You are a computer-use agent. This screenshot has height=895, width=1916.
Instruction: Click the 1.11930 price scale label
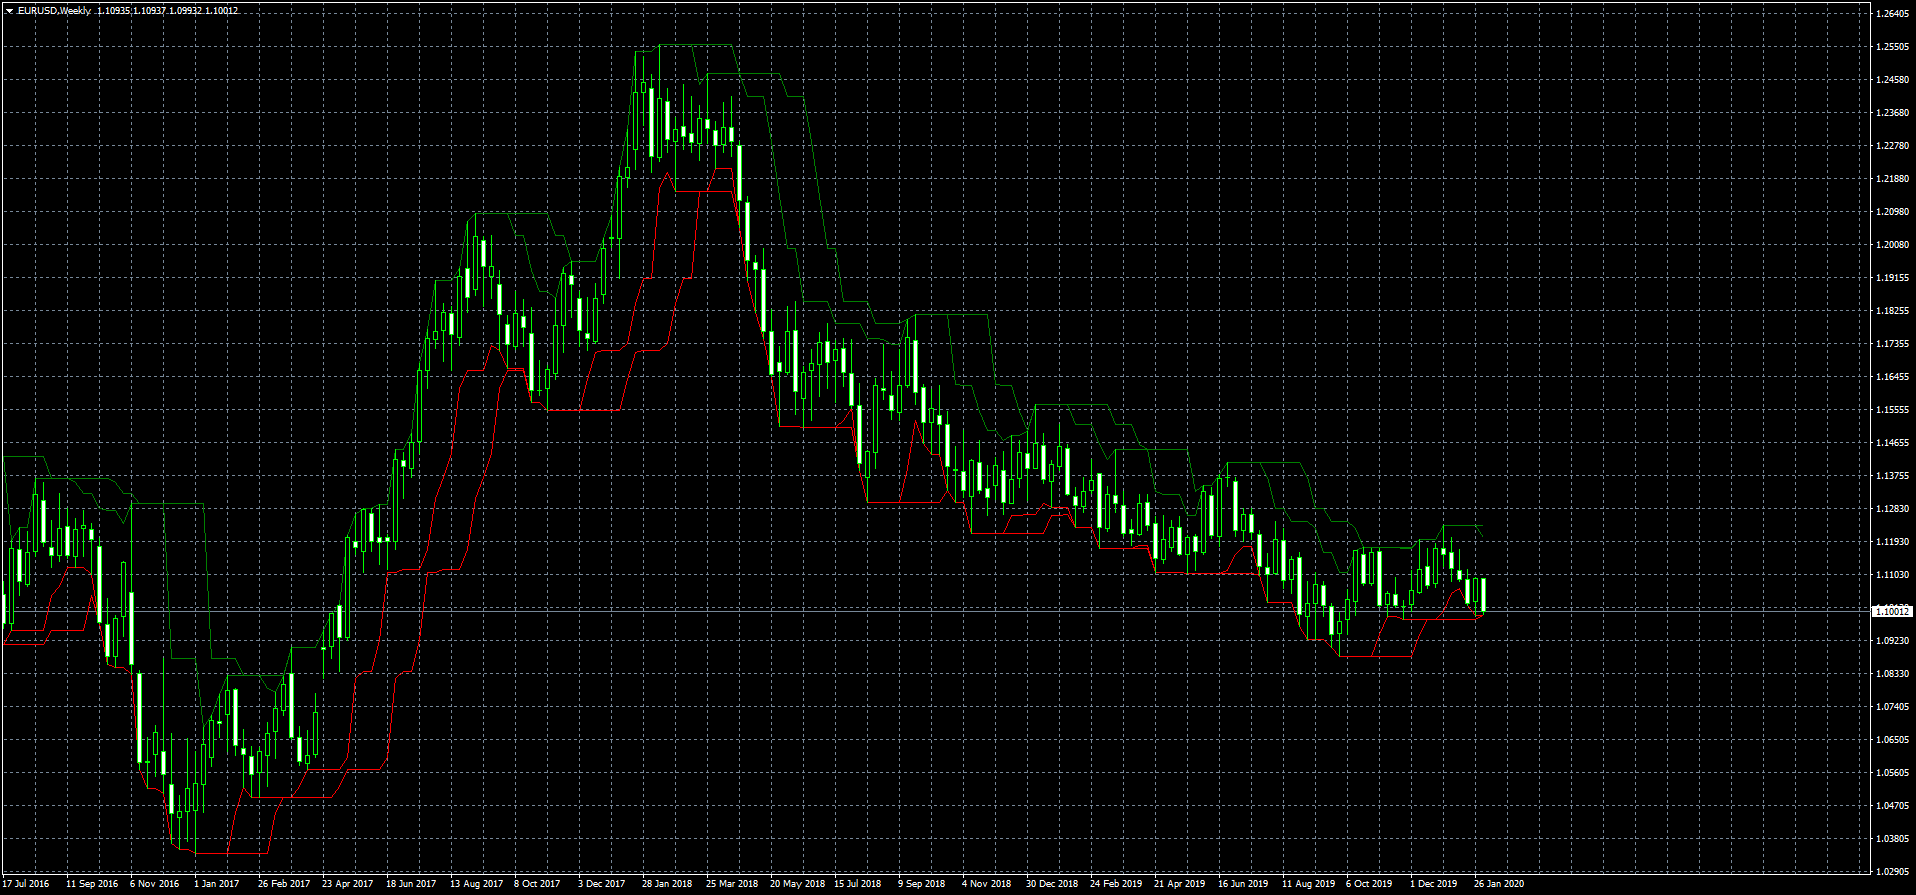1893,542
